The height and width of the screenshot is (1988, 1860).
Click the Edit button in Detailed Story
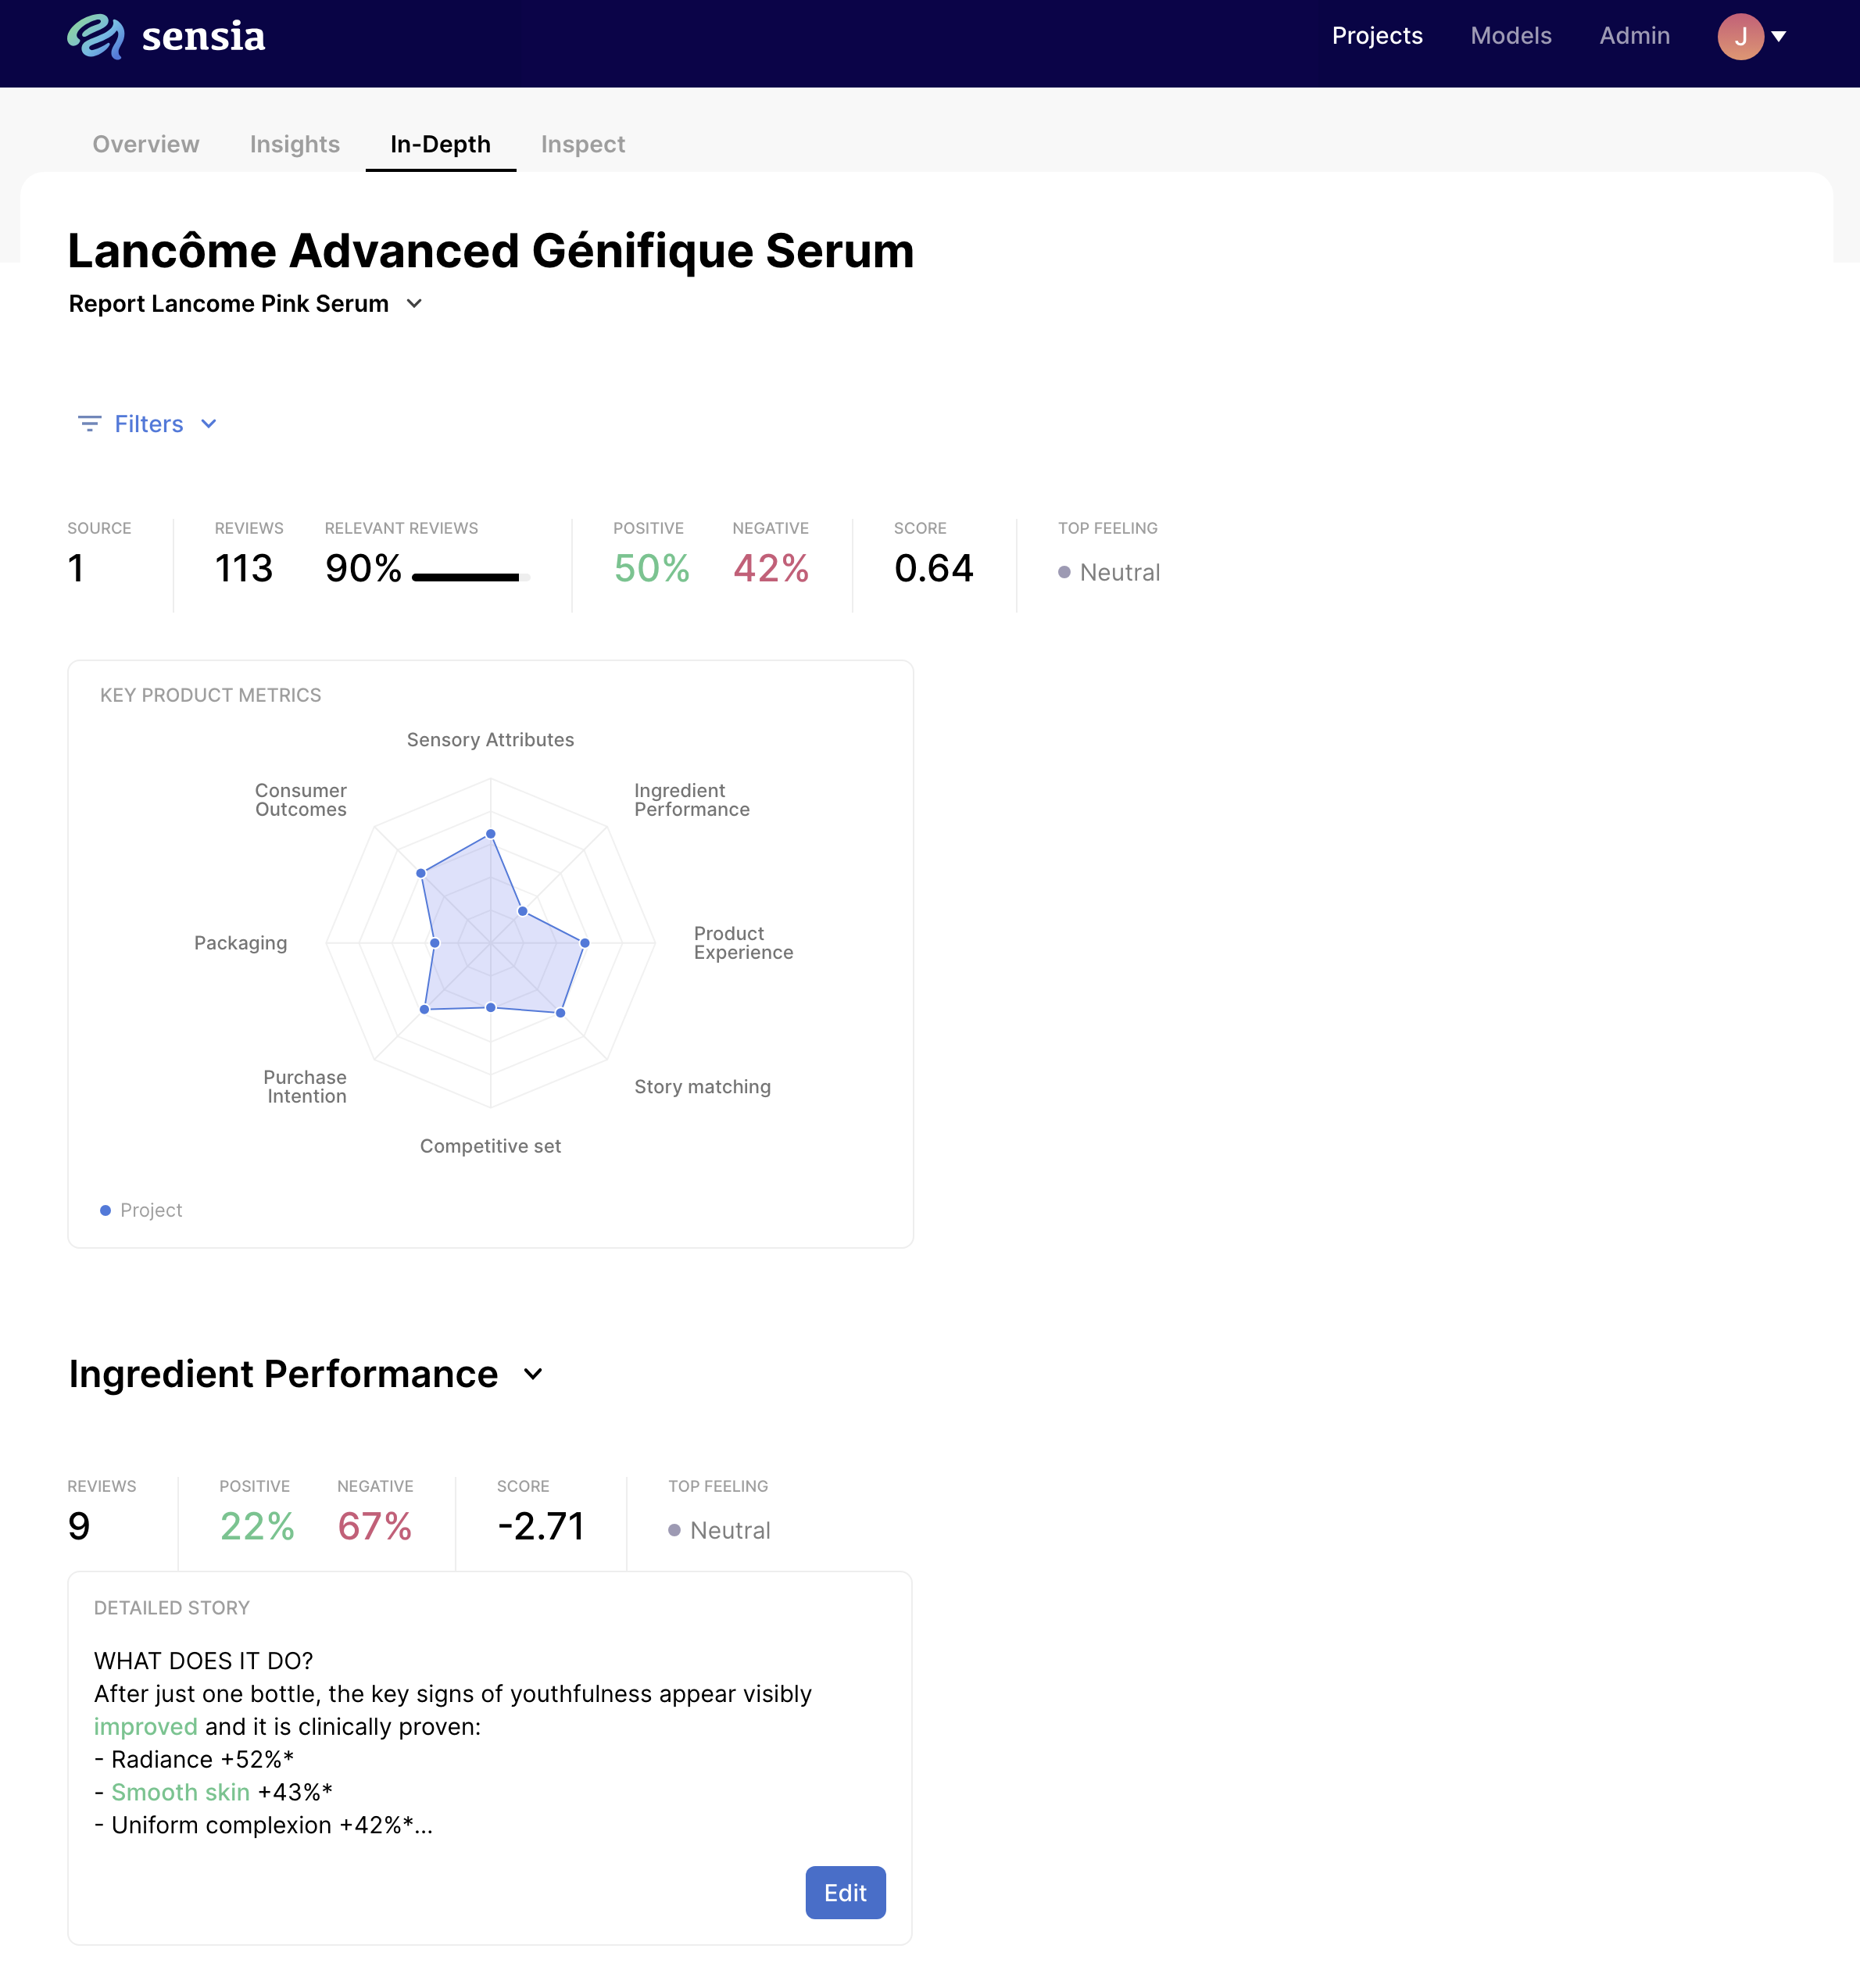click(x=845, y=1893)
